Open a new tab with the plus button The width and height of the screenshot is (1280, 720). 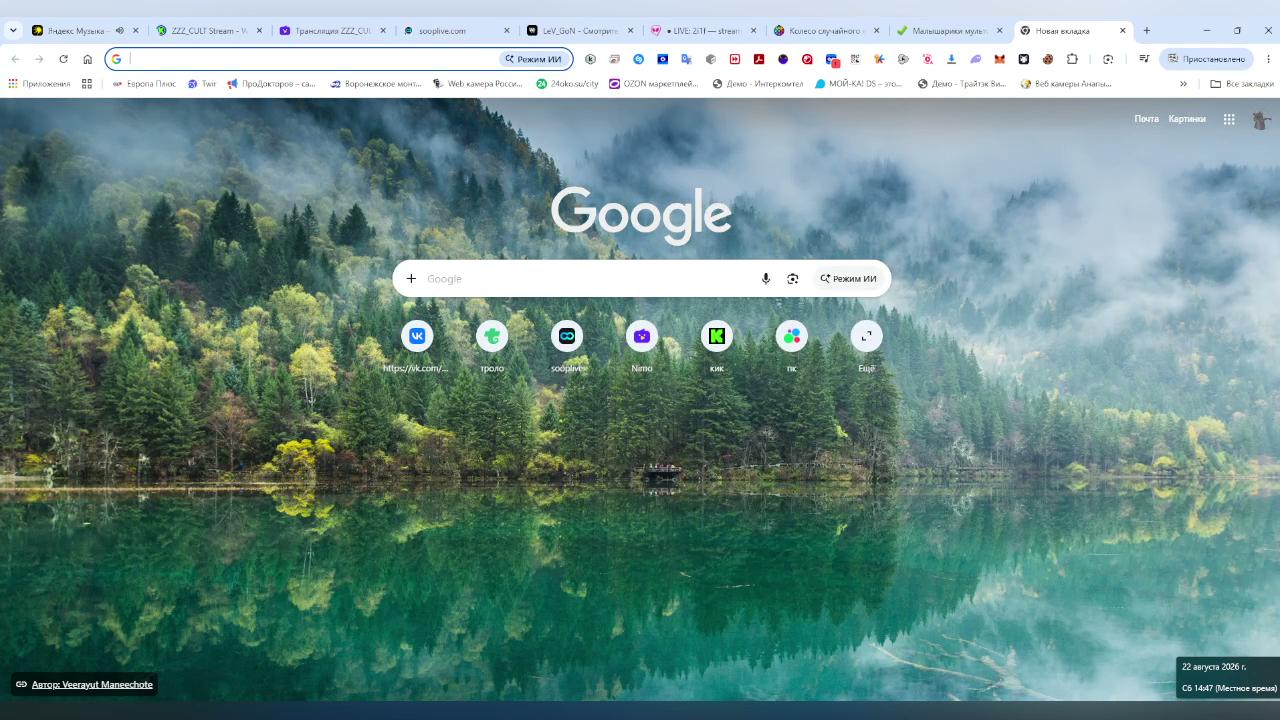coord(1147,31)
